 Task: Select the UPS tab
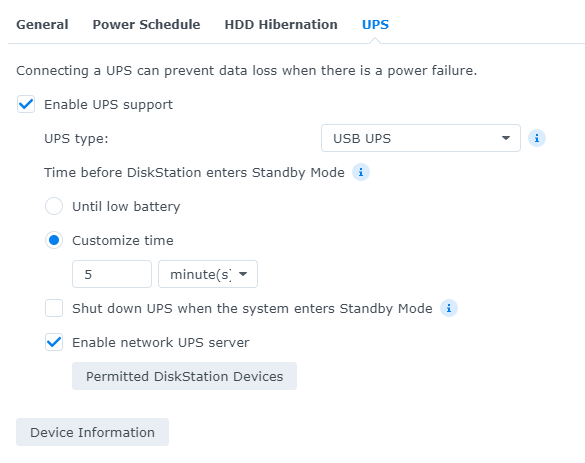coord(375,25)
